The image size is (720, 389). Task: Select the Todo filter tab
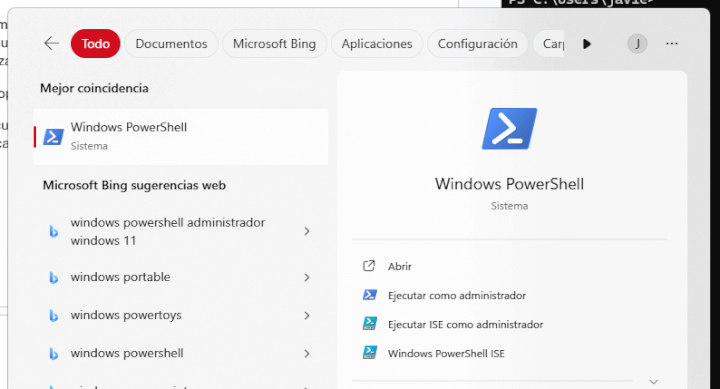96,44
